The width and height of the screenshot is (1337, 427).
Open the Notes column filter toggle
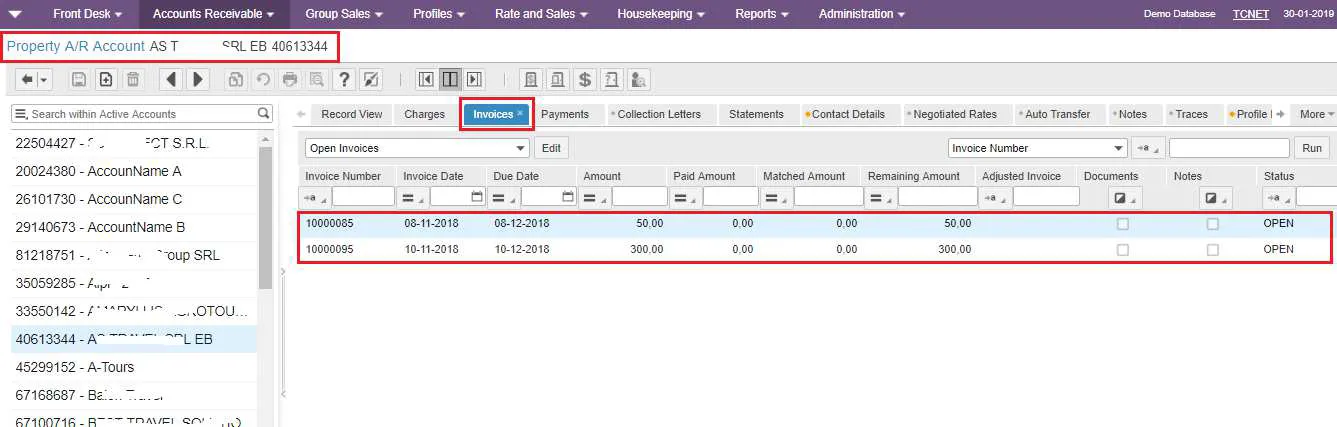tap(1216, 197)
